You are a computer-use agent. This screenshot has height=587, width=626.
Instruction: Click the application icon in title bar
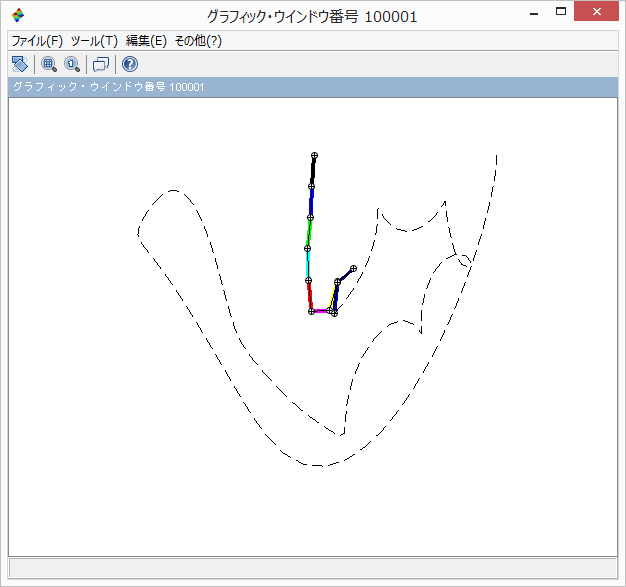click(18, 15)
